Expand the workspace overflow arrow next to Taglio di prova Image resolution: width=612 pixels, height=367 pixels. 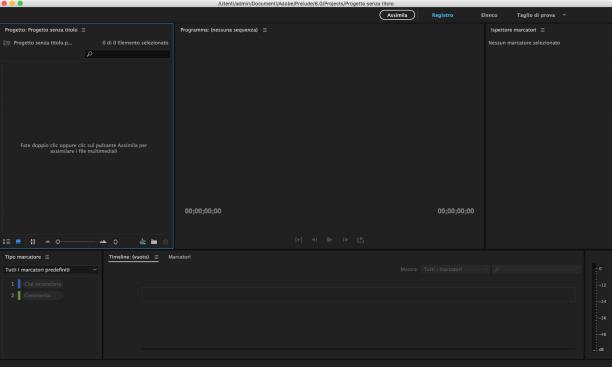564,15
